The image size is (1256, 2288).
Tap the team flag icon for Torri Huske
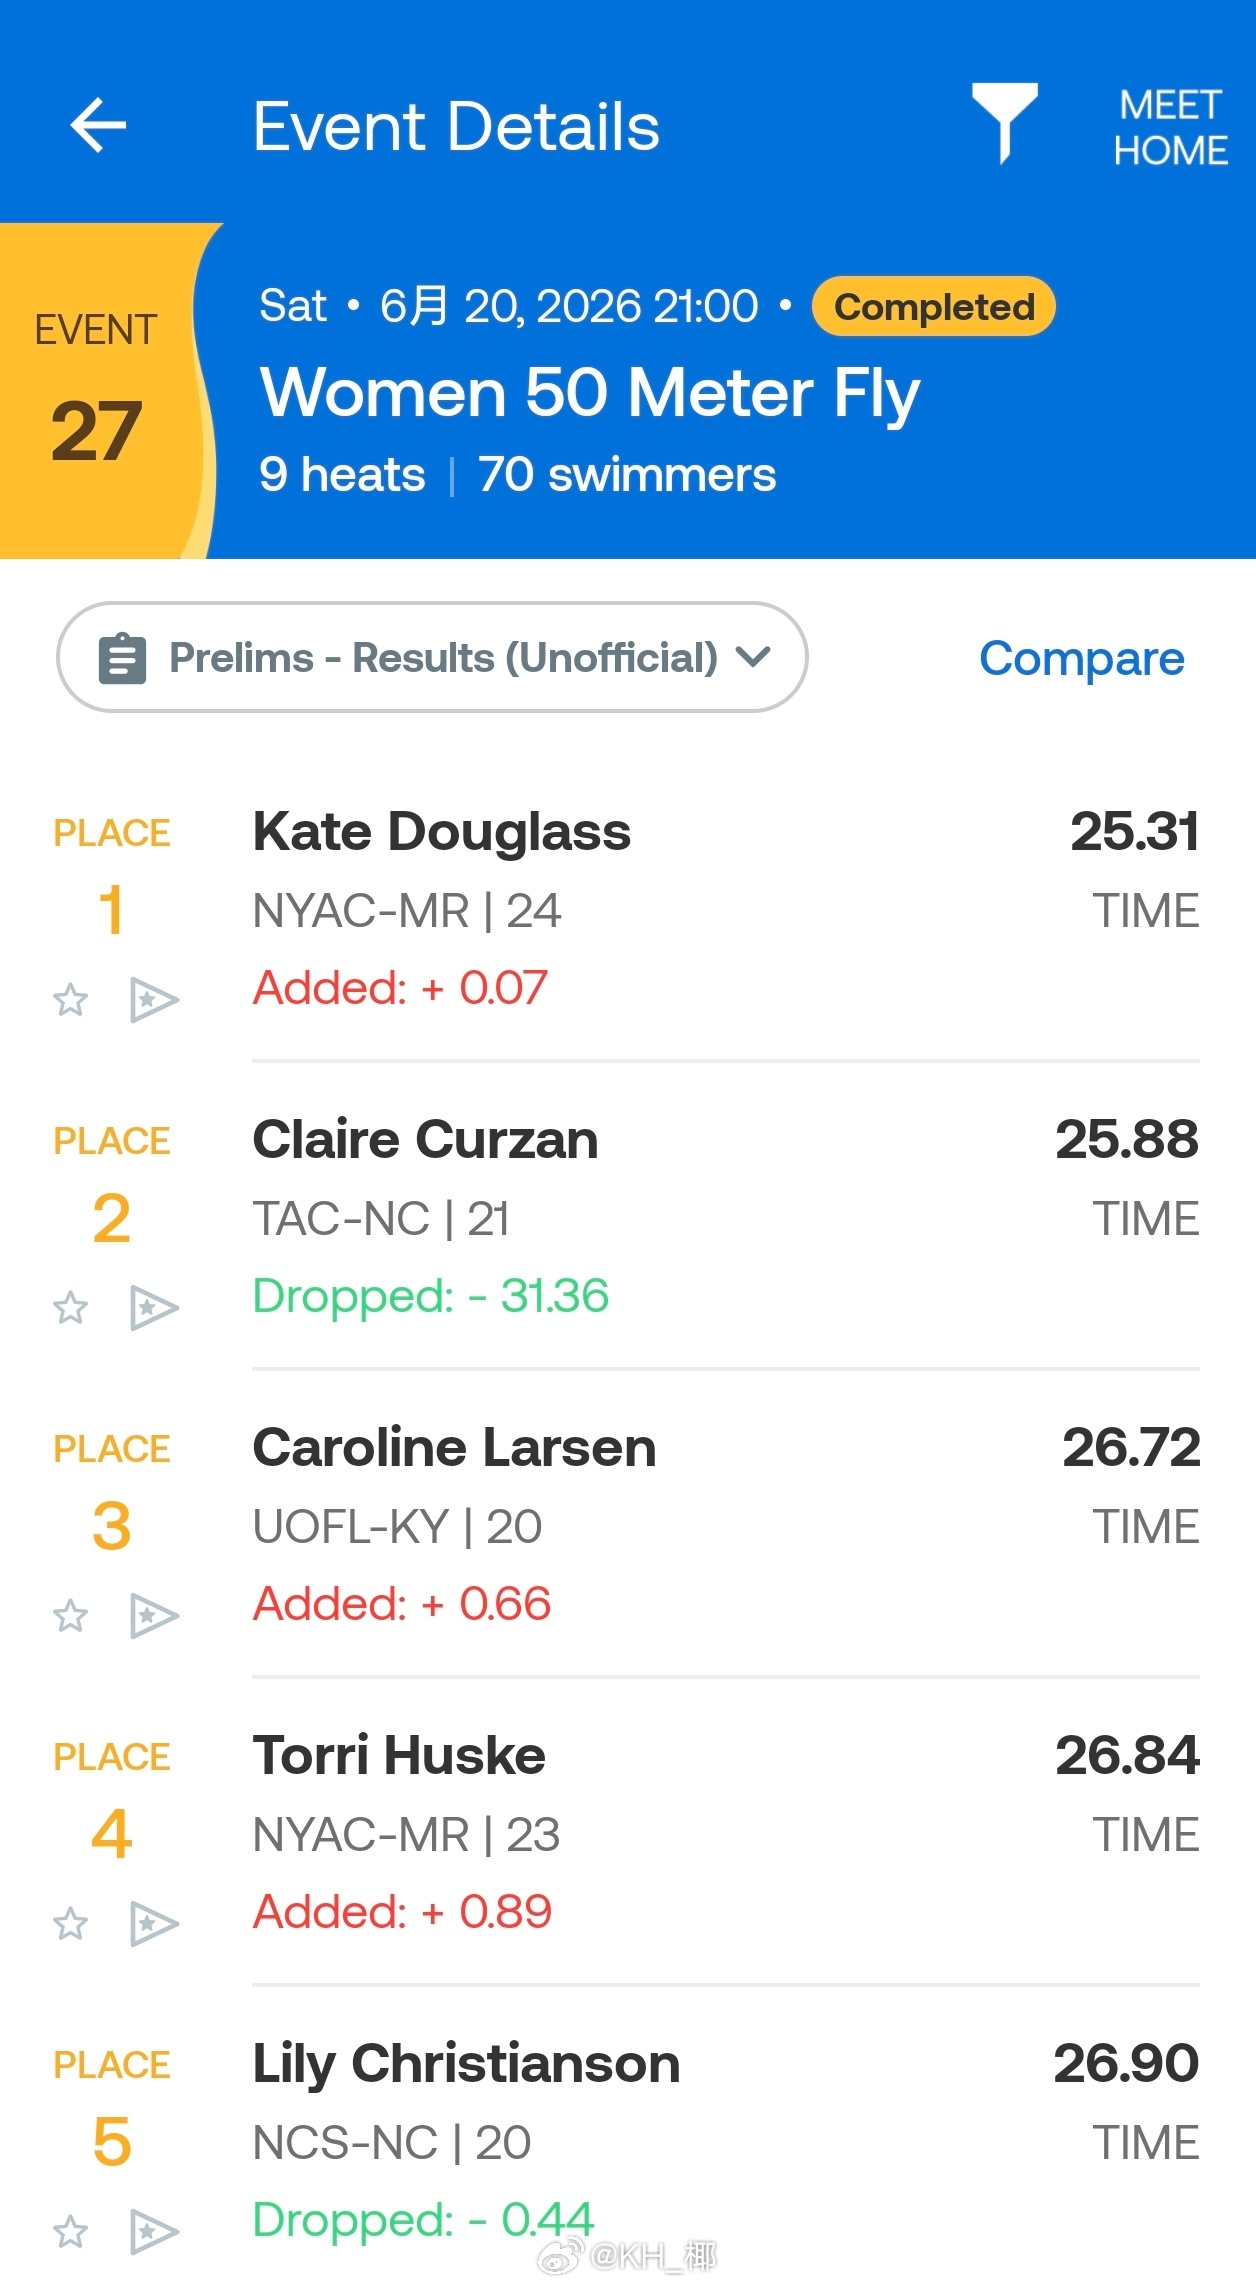pos(154,1923)
